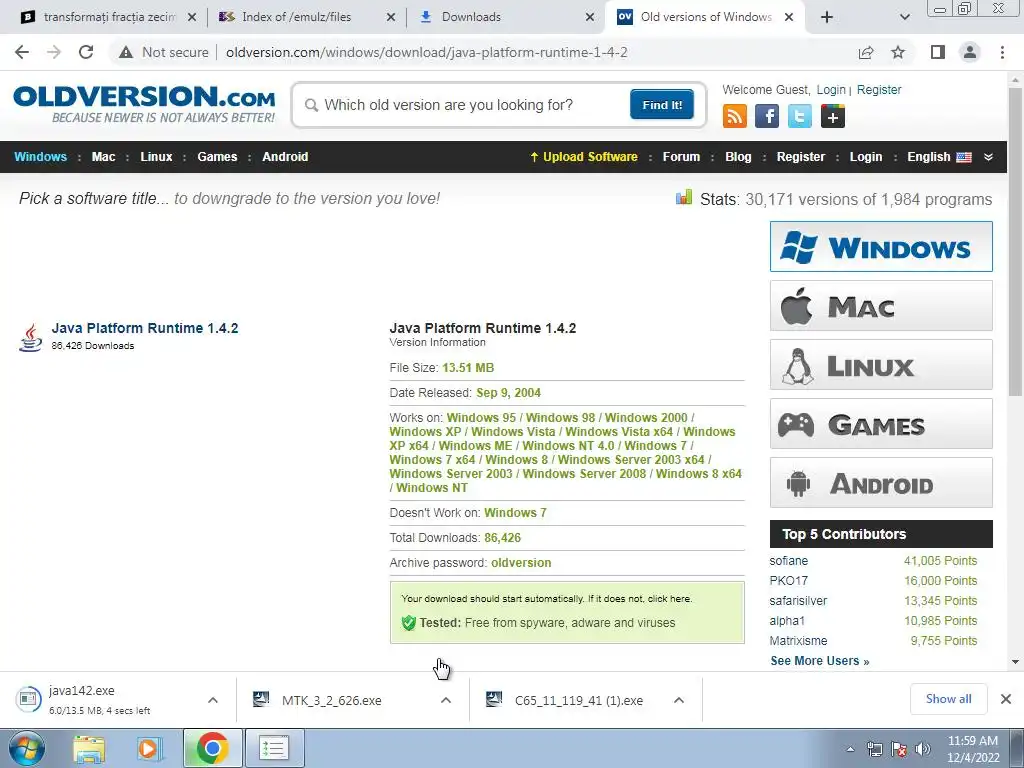
Task: Open the Chrome profile avatar
Action: click(x=970, y=52)
